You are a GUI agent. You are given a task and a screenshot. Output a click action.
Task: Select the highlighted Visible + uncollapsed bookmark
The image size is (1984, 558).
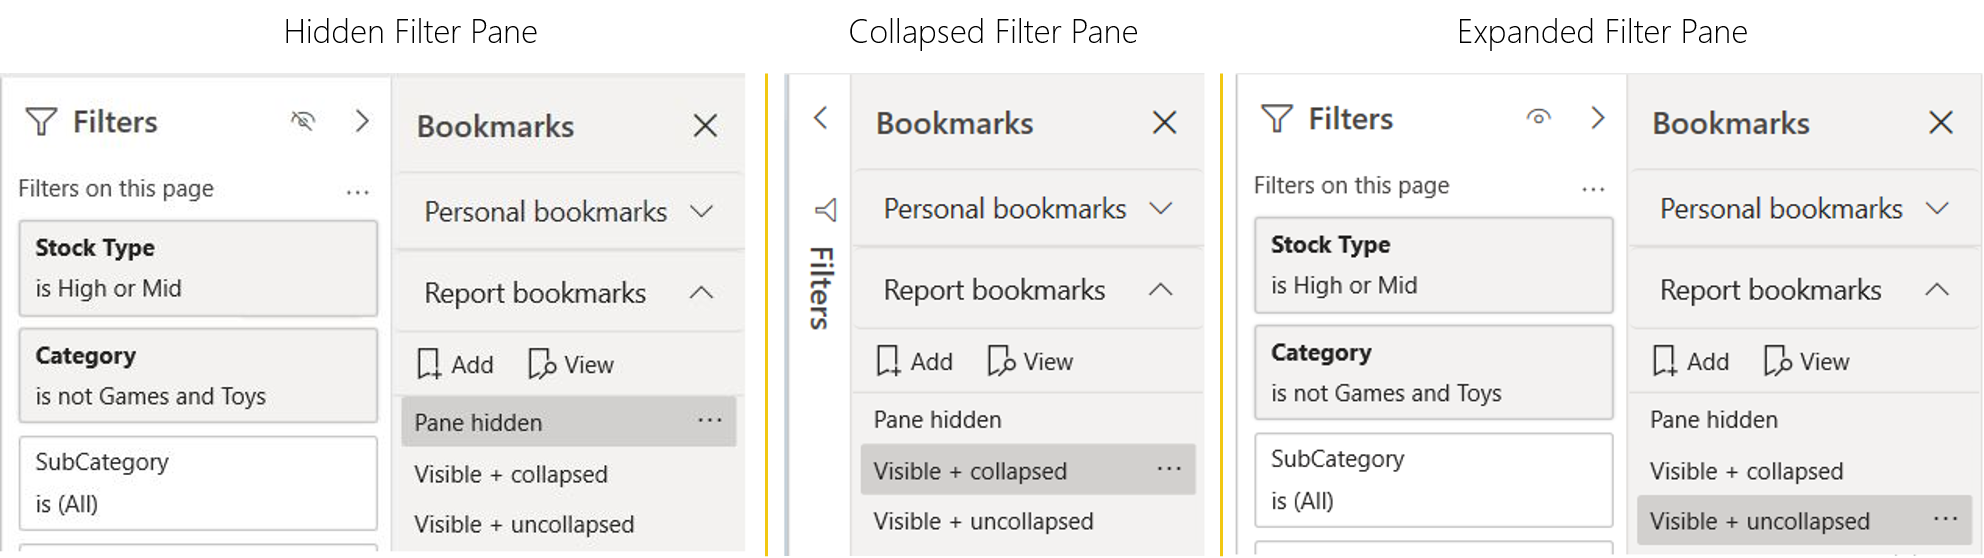[1759, 521]
